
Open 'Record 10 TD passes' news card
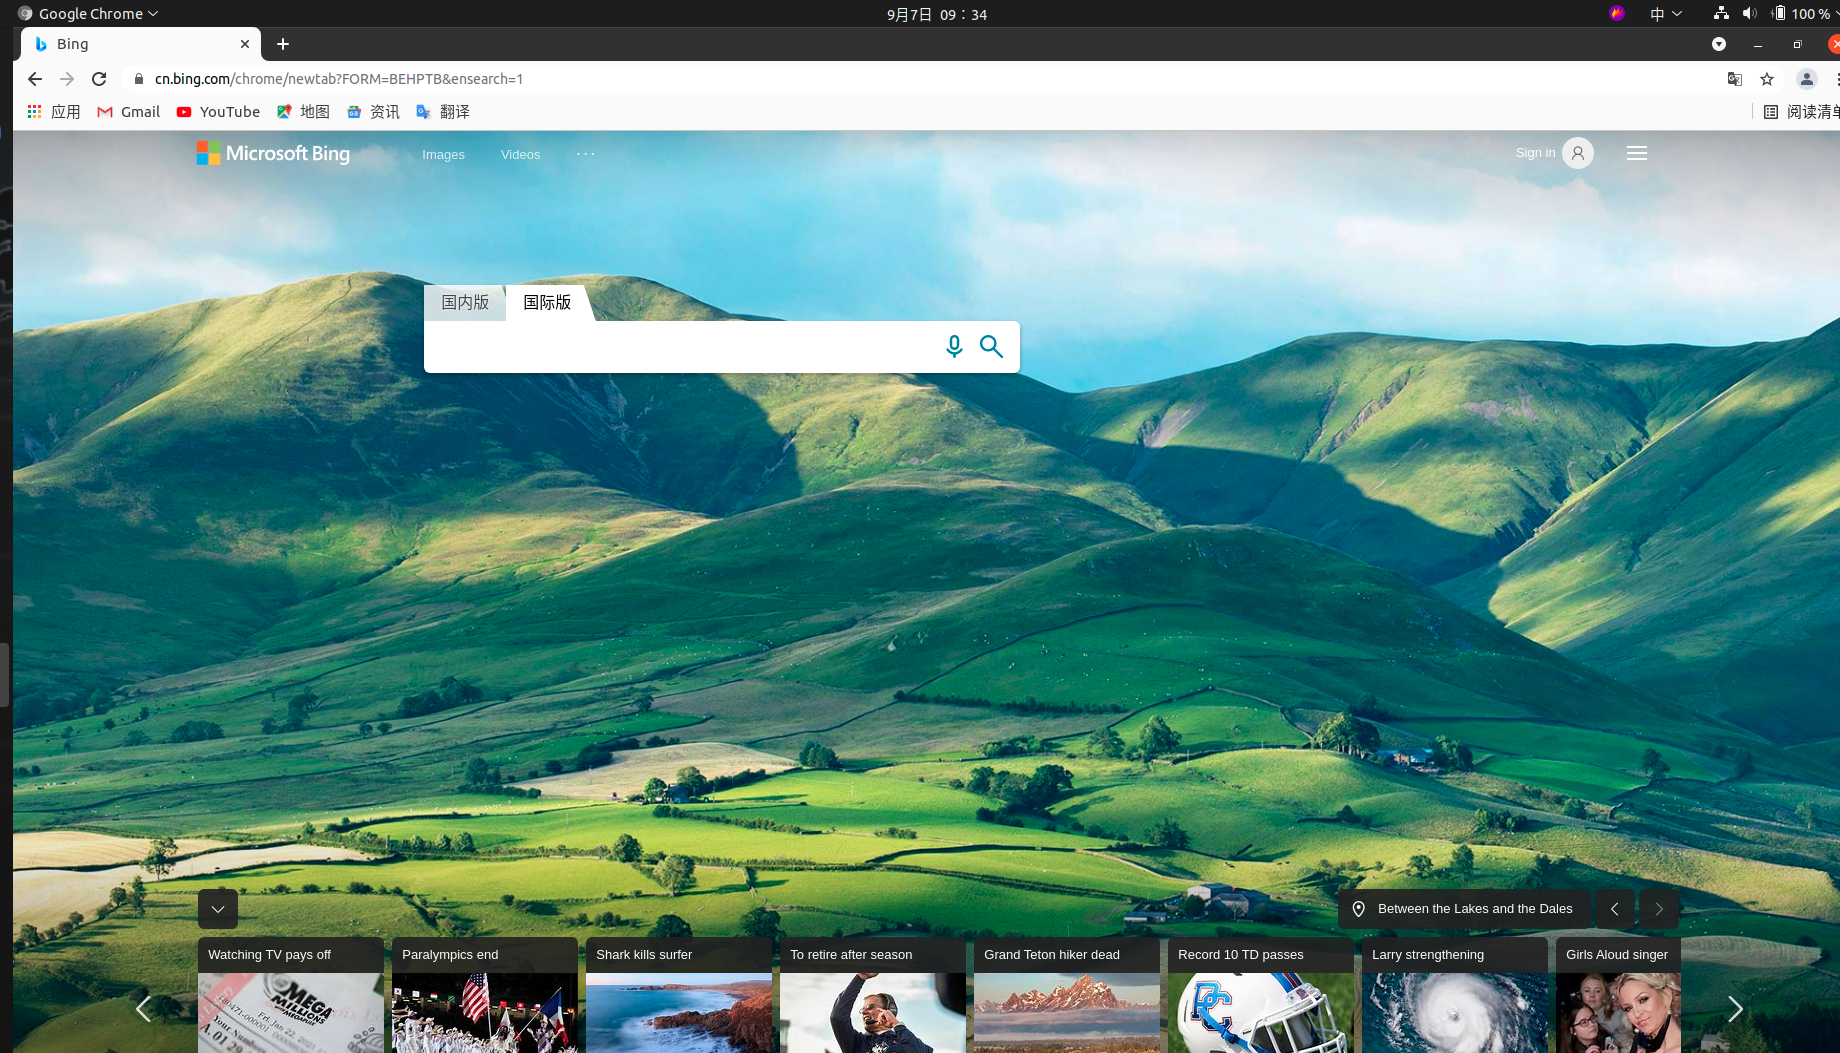[1261, 995]
